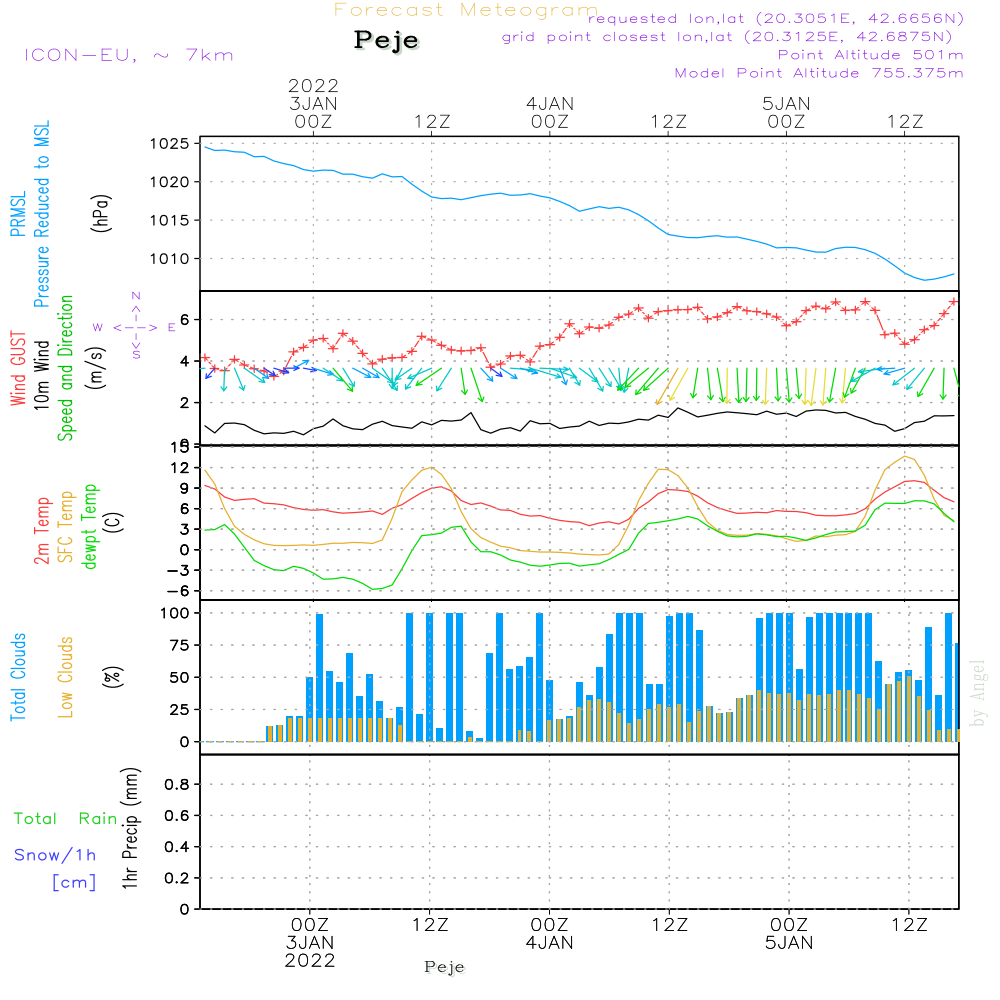Click the 9 on the temperature axis
The height and width of the screenshot is (1000, 1000).
[x=184, y=489]
